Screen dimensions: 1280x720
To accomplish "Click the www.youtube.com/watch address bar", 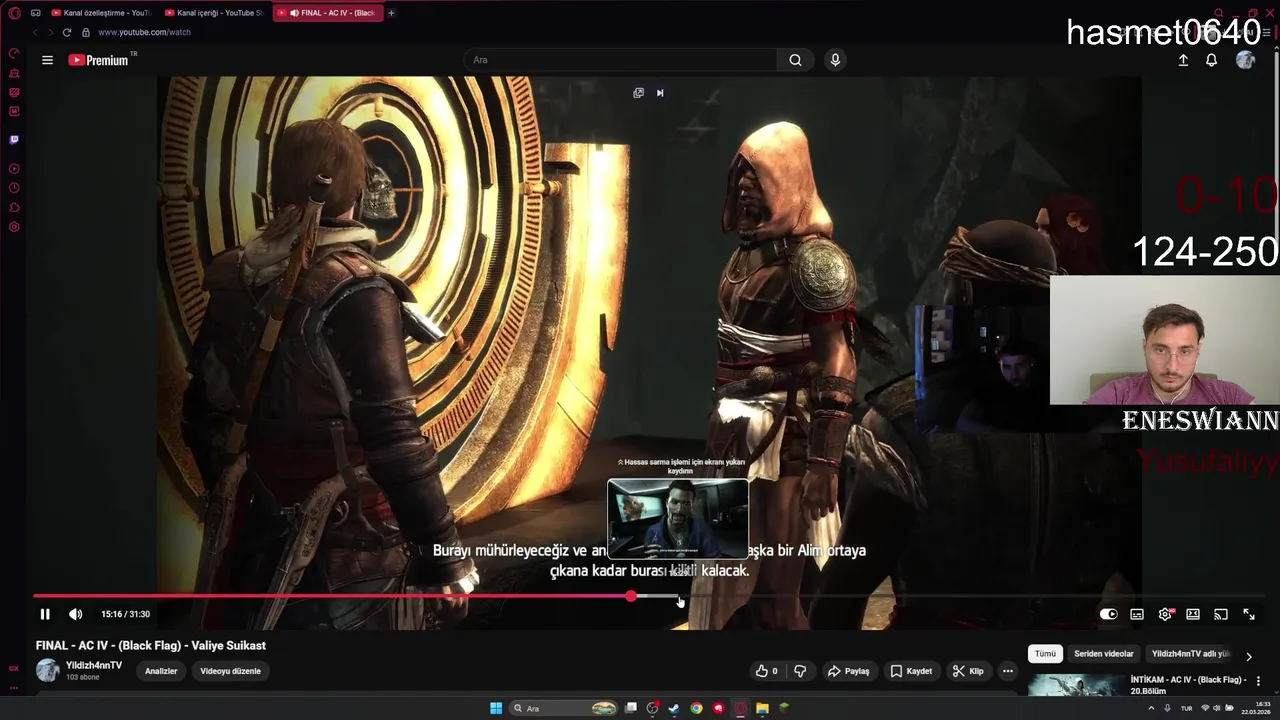I will [144, 32].
